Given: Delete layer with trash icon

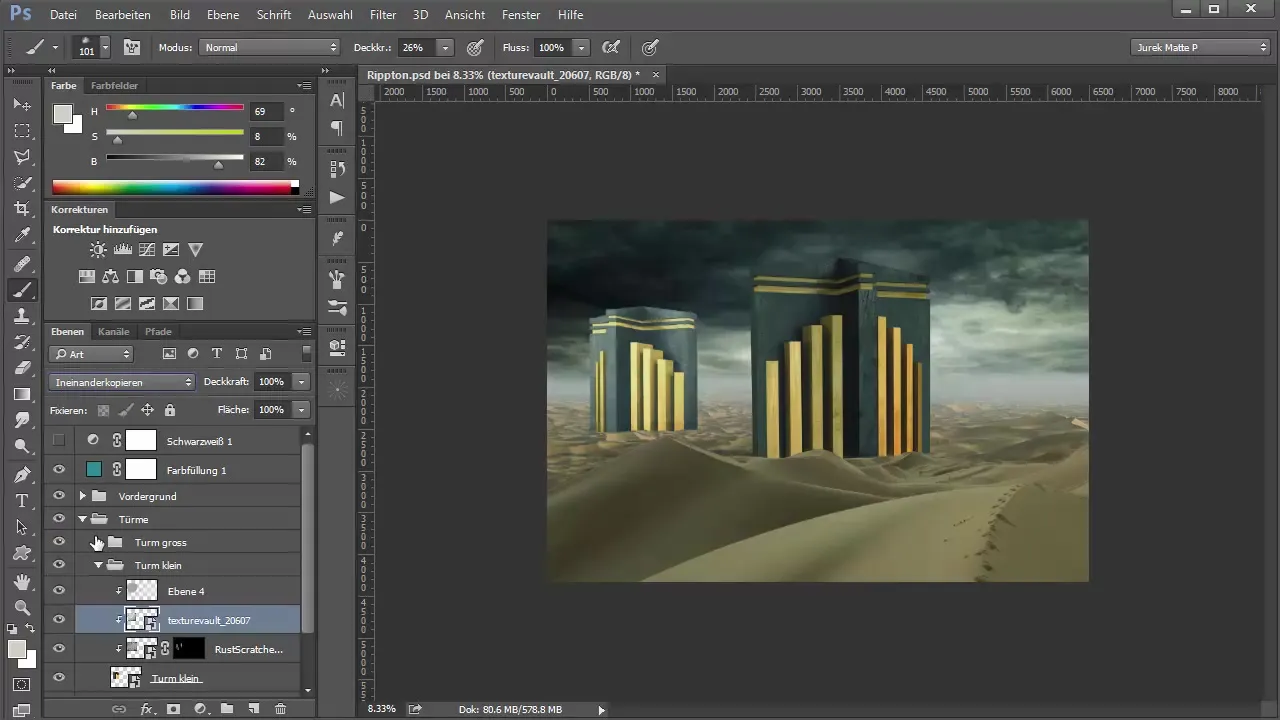Looking at the screenshot, I should click(280, 708).
